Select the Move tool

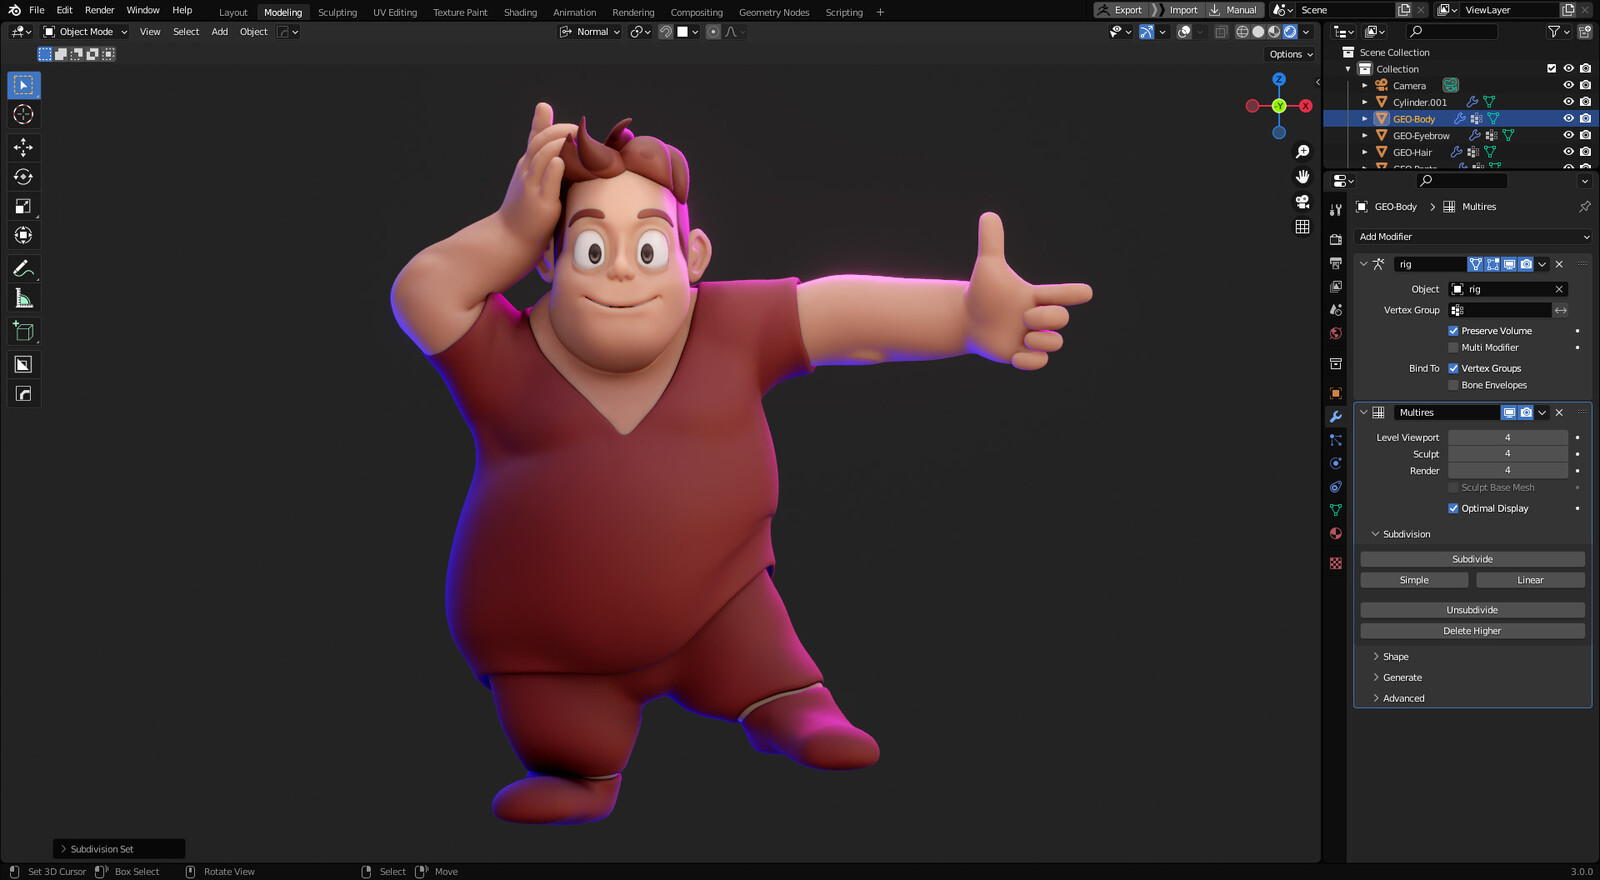pyautogui.click(x=24, y=147)
